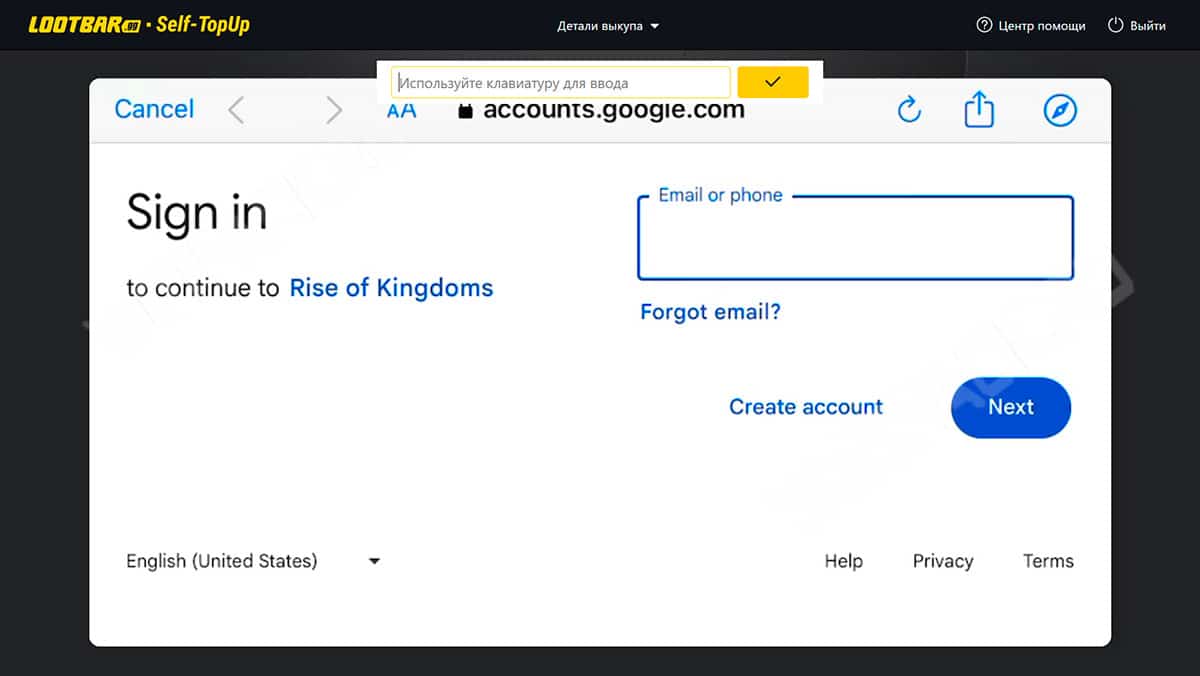Screen dimensions: 1200x676
Task: Expand the Детали выкупа dropdown
Action: coord(608,26)
